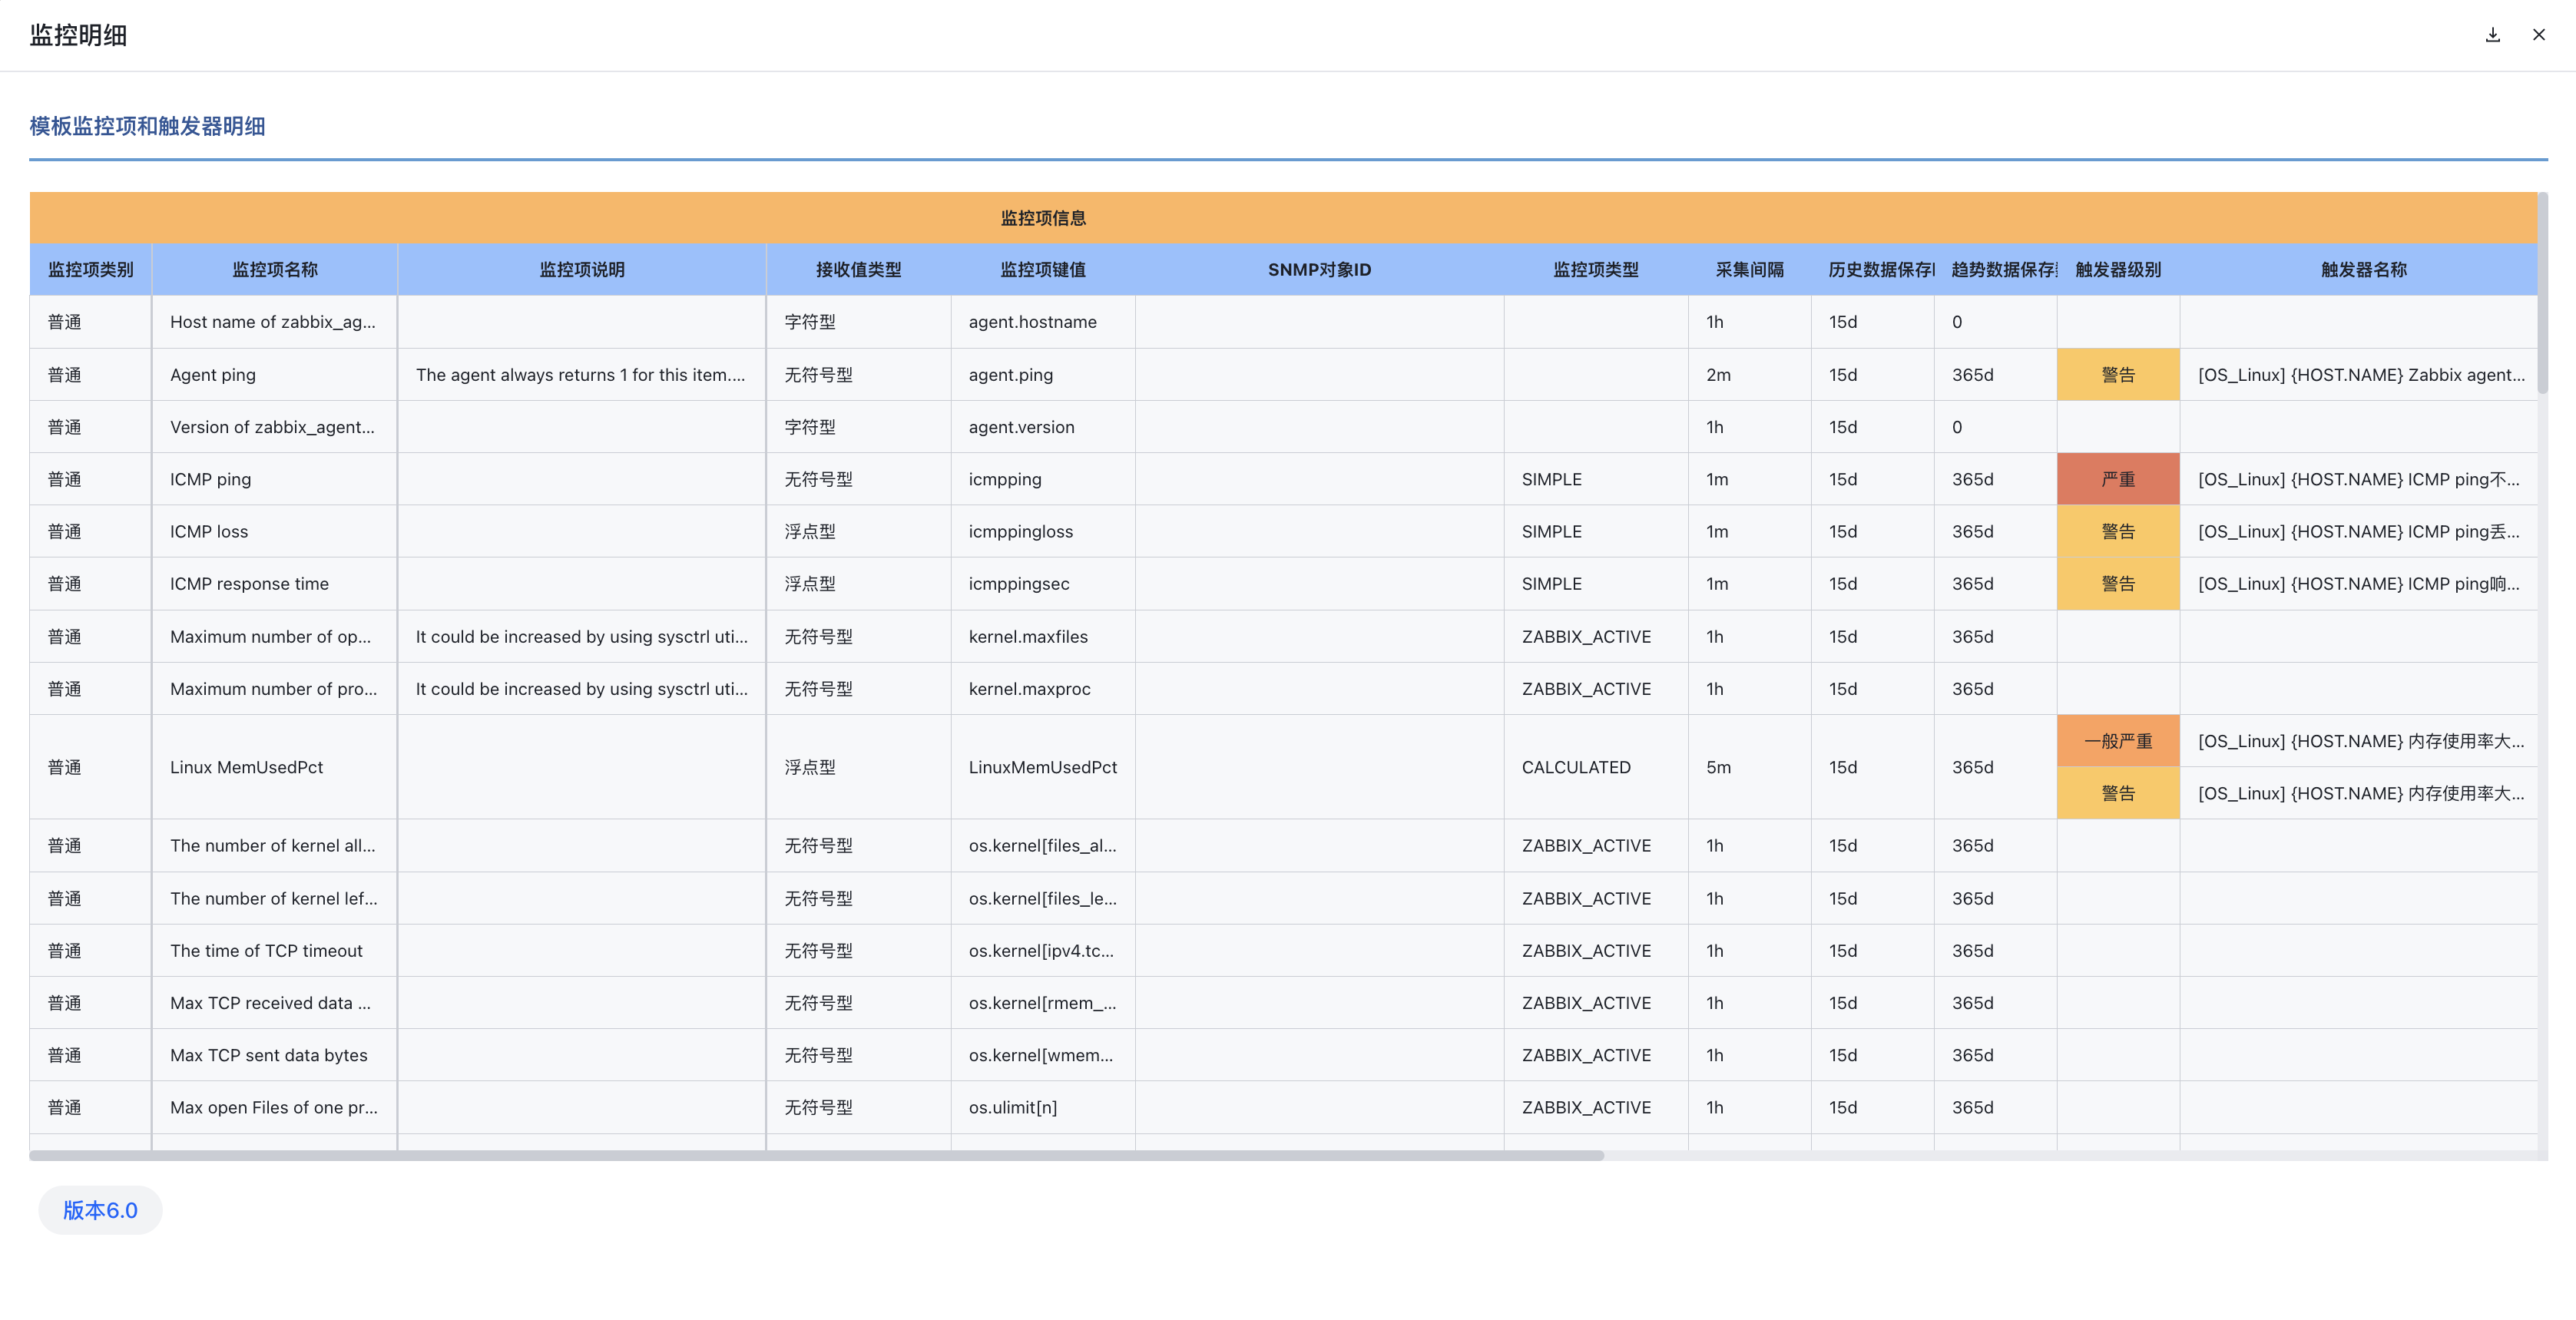The width and height of the screenshot is (2576, 1320).
Task: Click the 版本6.0 version tag
Action: pyautogui.click(x=100, y=1210)
